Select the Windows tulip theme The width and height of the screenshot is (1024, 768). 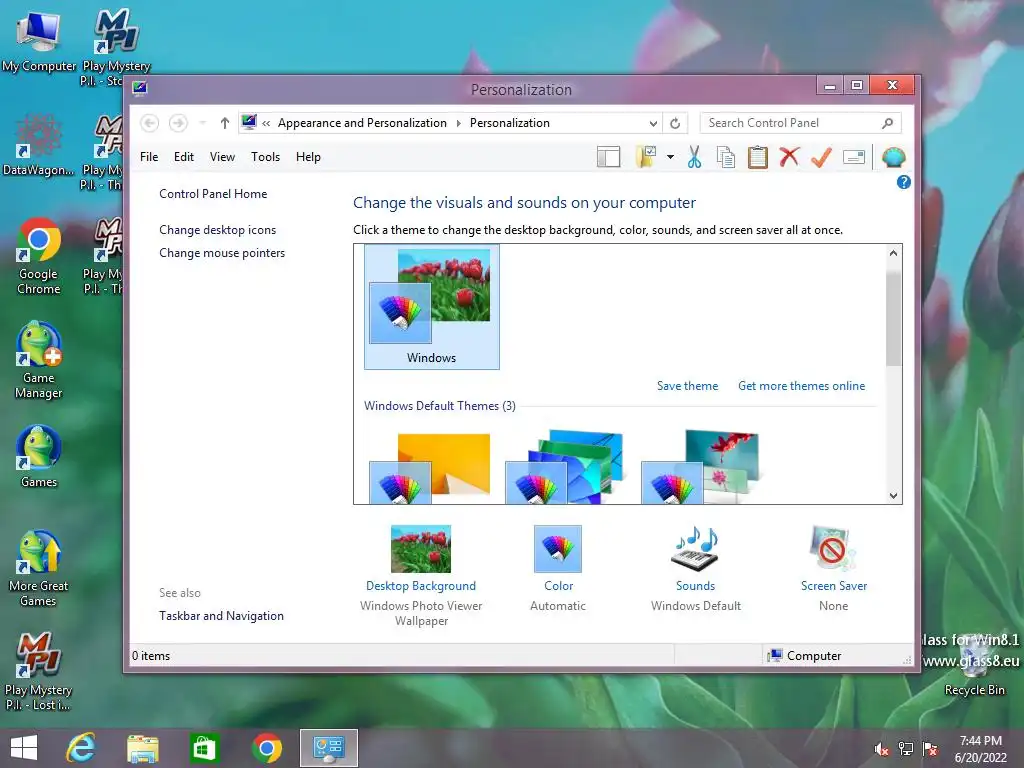pos(432,307)
